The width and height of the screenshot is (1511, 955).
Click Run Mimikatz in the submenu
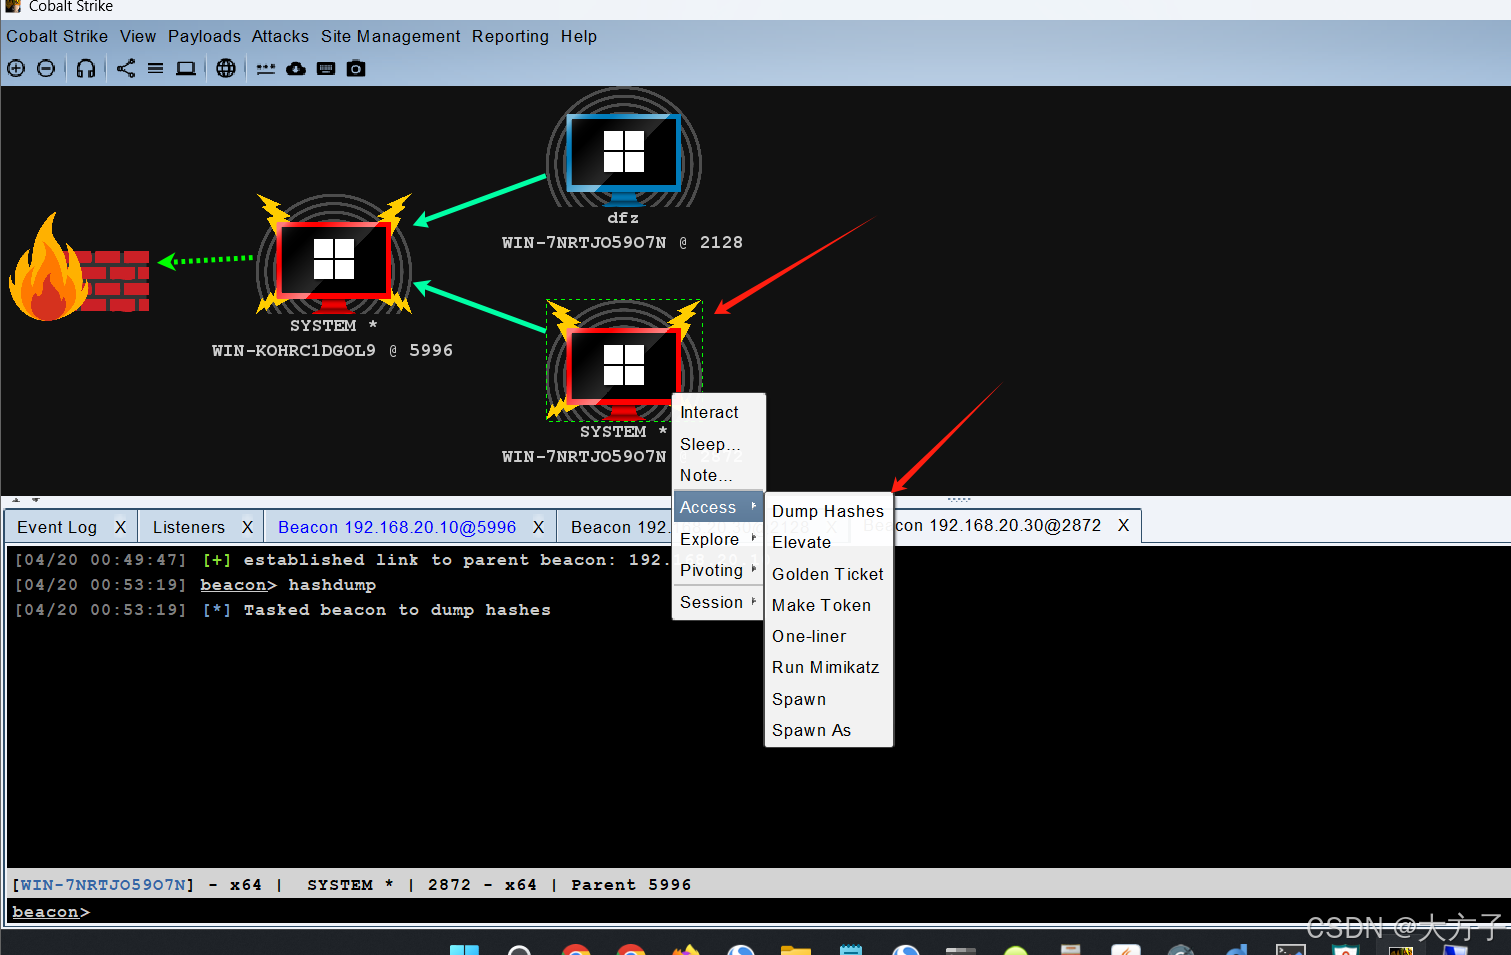[828, 667]
